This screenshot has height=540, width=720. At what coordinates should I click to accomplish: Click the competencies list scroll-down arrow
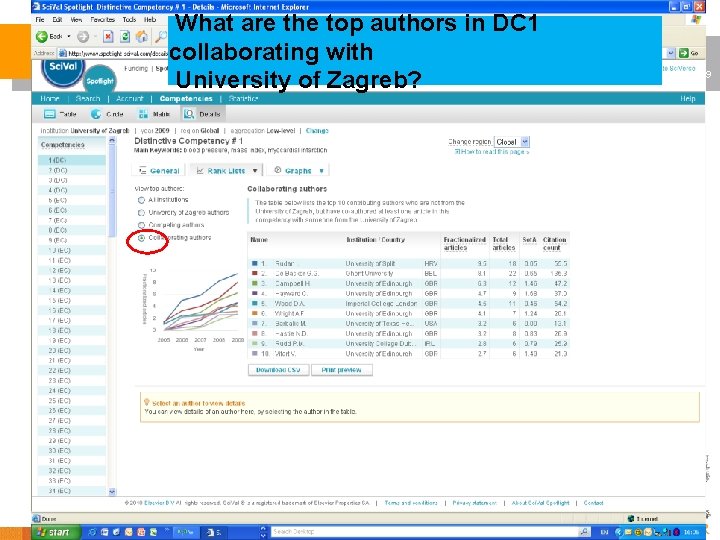[x=112, y=491]
